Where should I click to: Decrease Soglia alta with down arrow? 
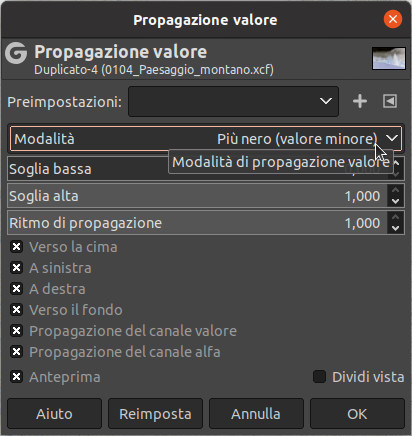396,201
